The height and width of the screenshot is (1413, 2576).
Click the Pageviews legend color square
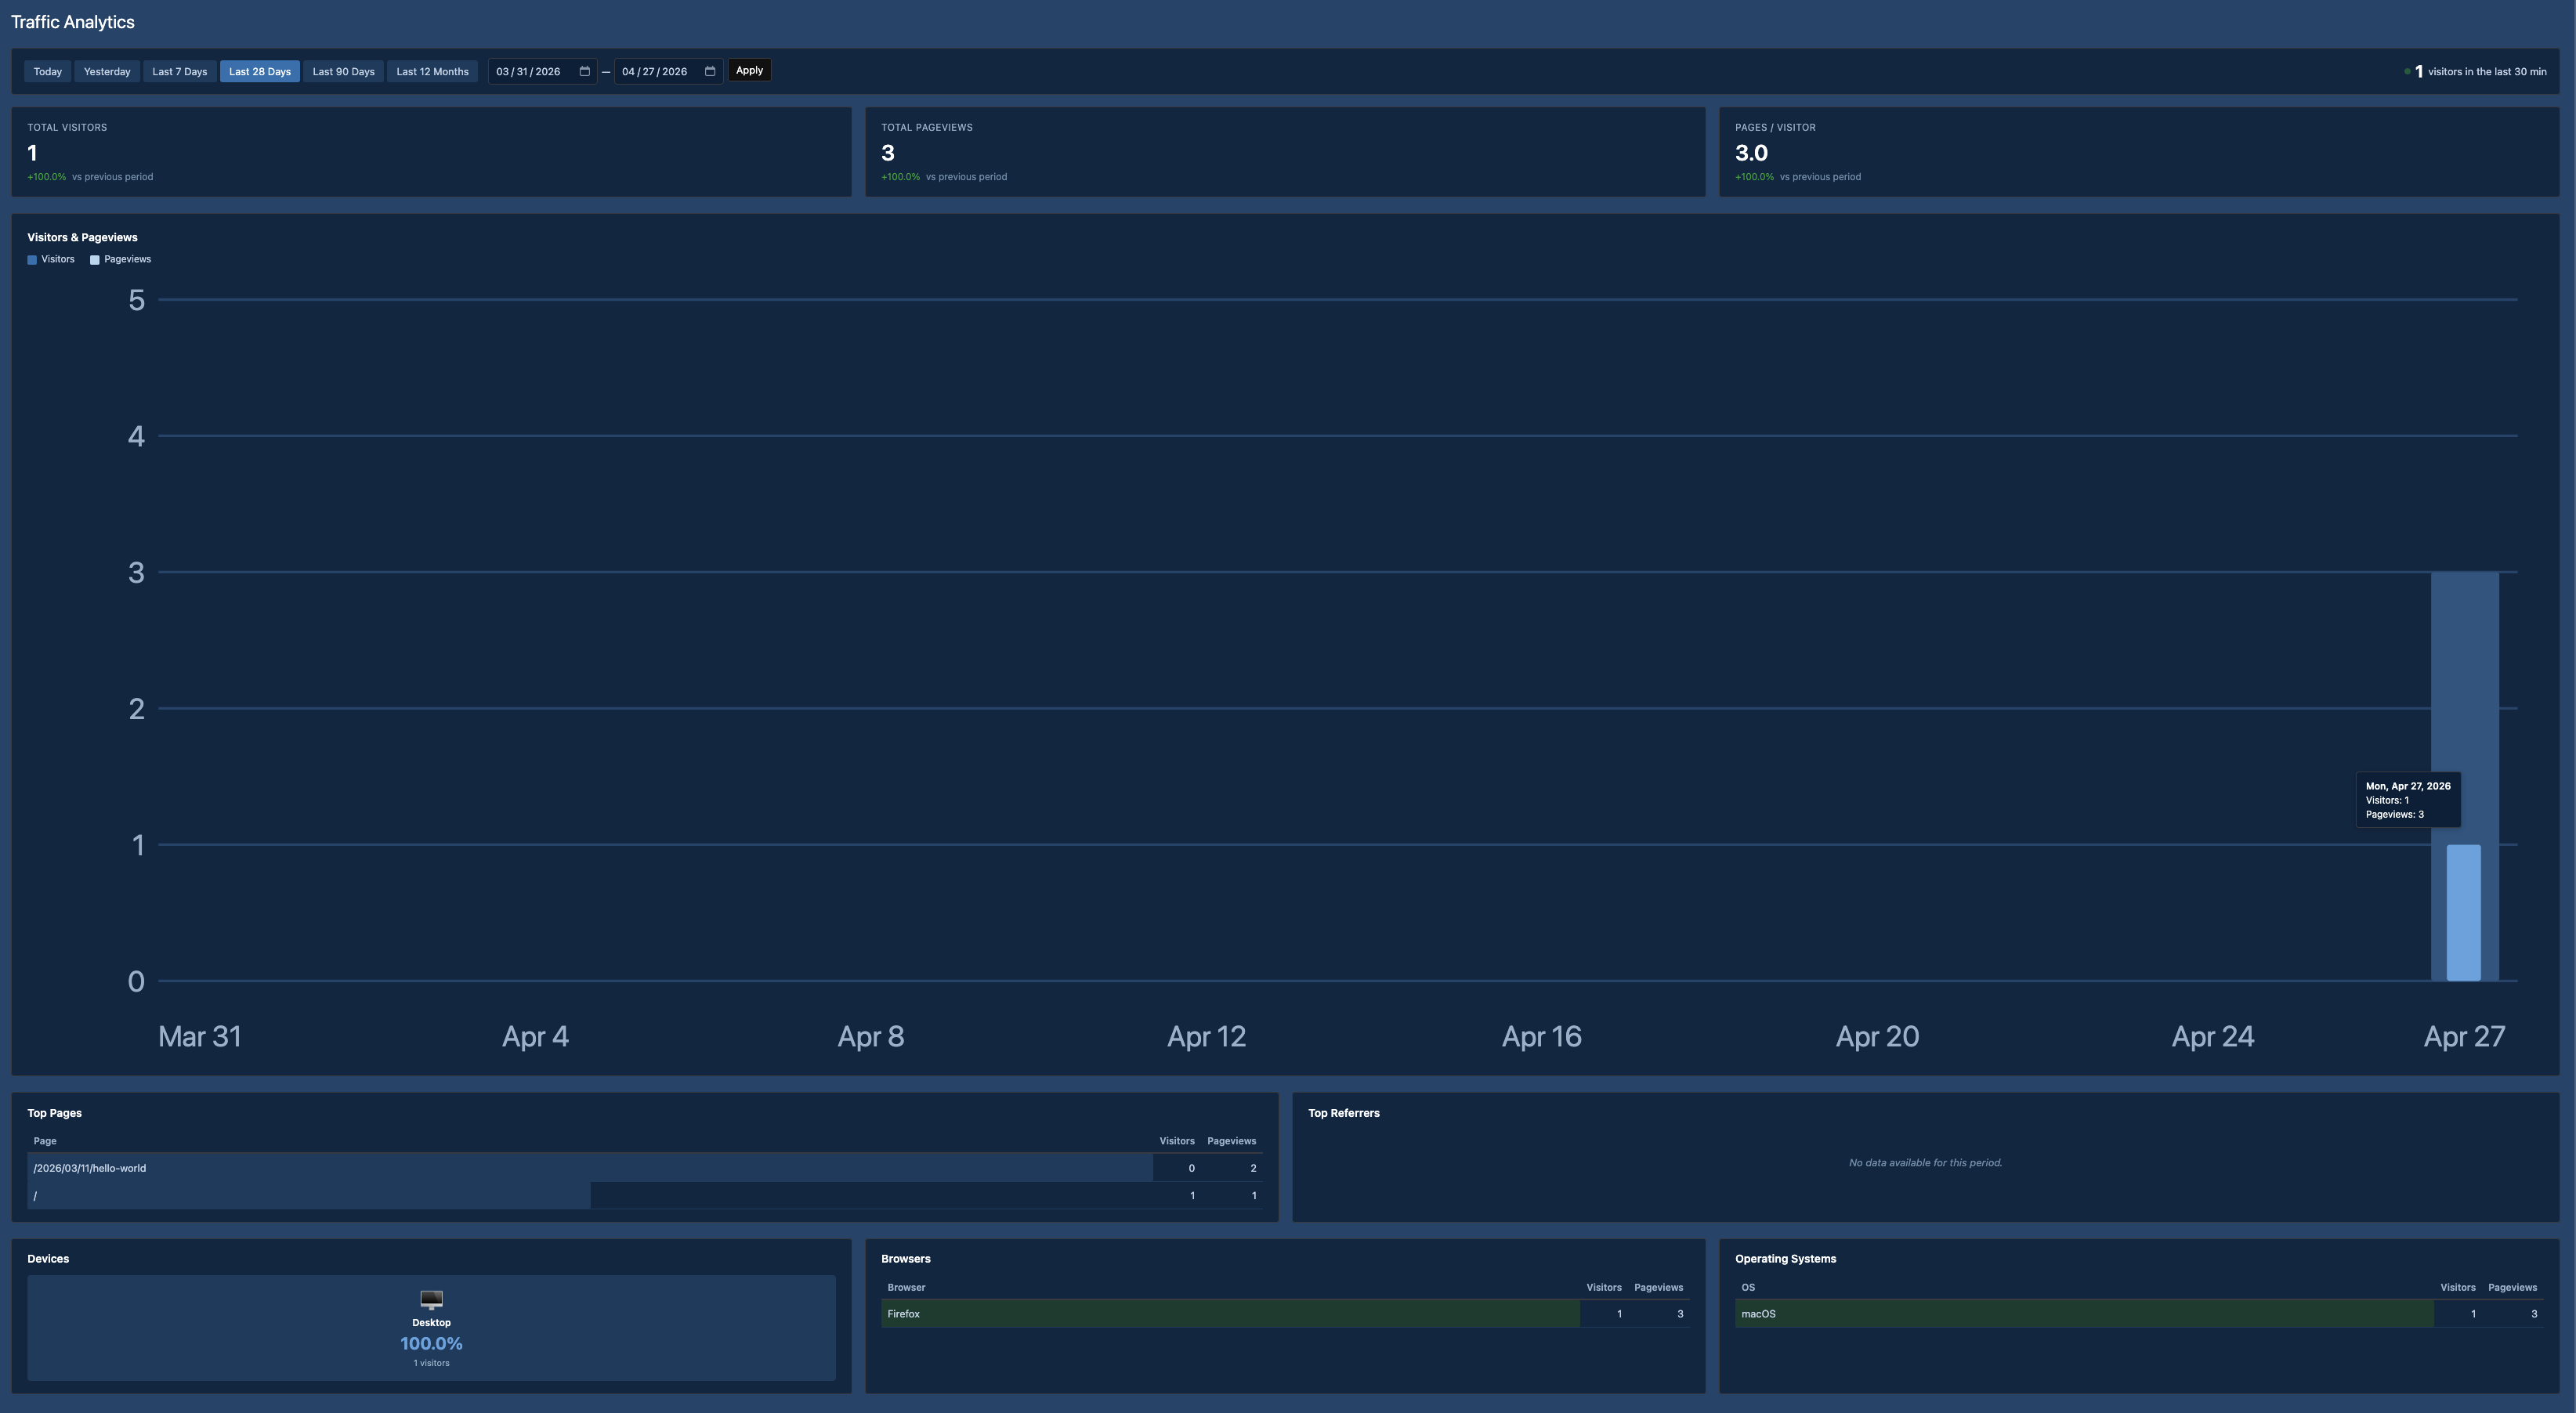[93, 259]
